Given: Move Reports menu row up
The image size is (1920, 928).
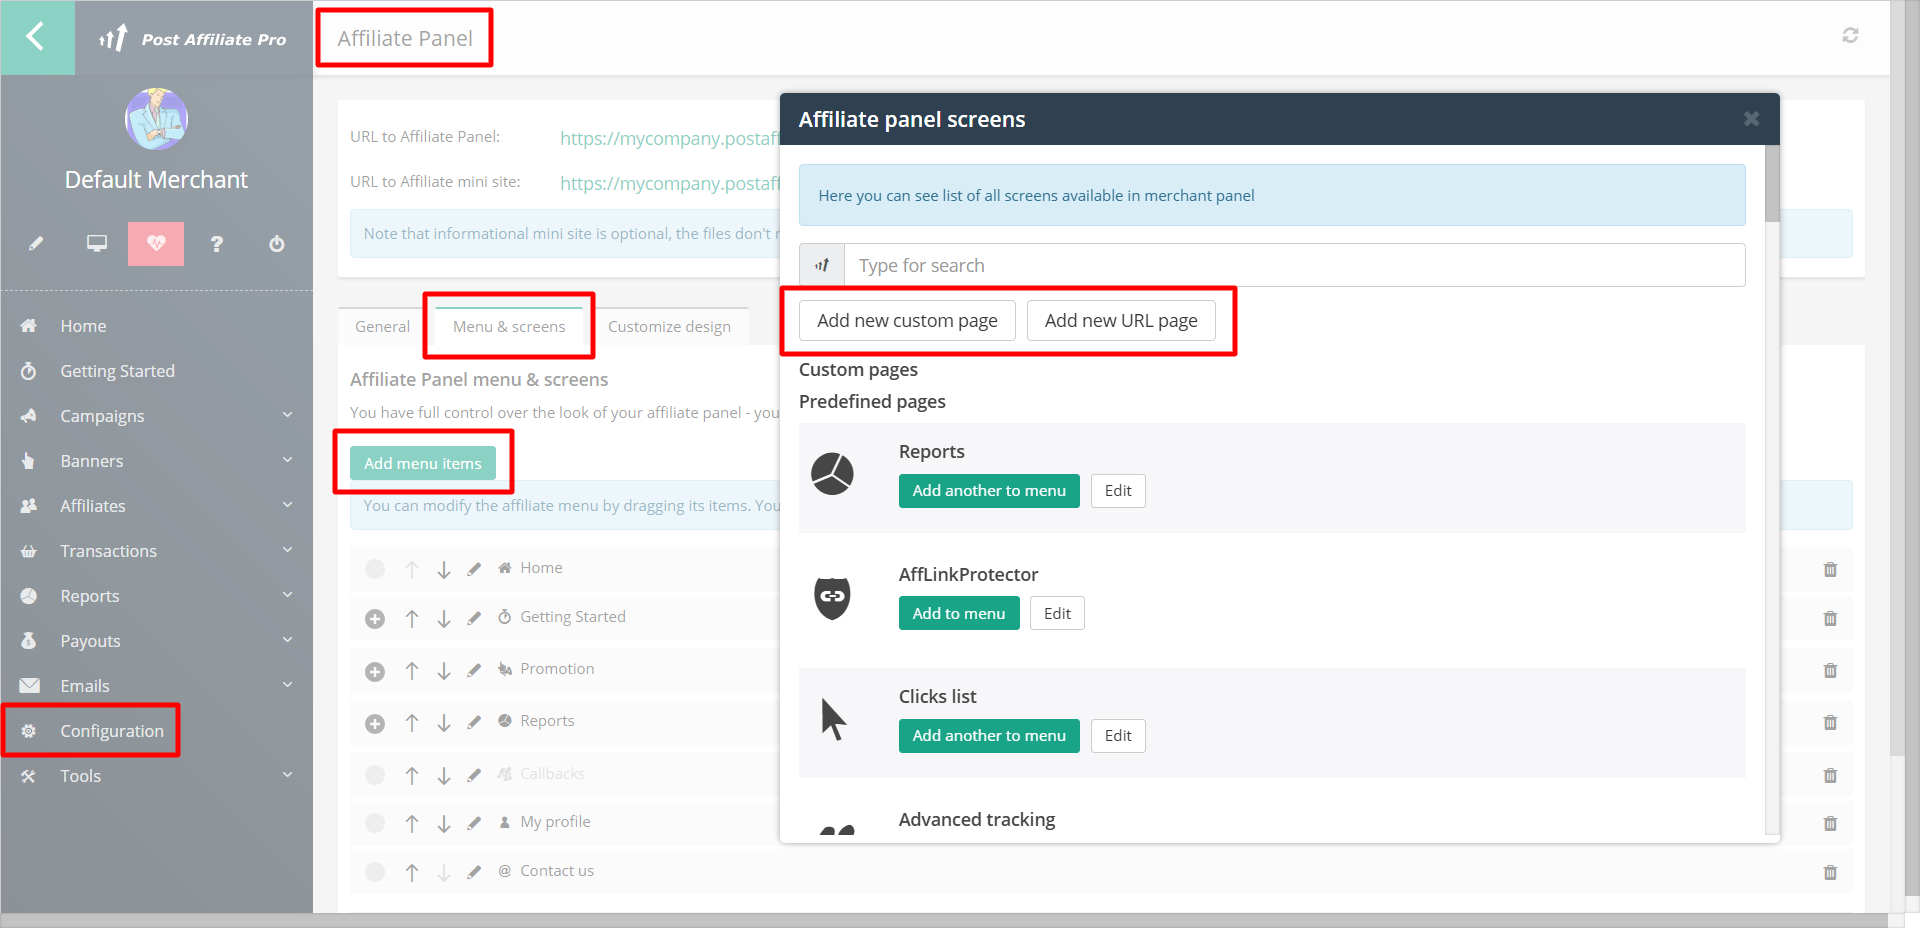Looking at the screenshot, I should (412, 723).
